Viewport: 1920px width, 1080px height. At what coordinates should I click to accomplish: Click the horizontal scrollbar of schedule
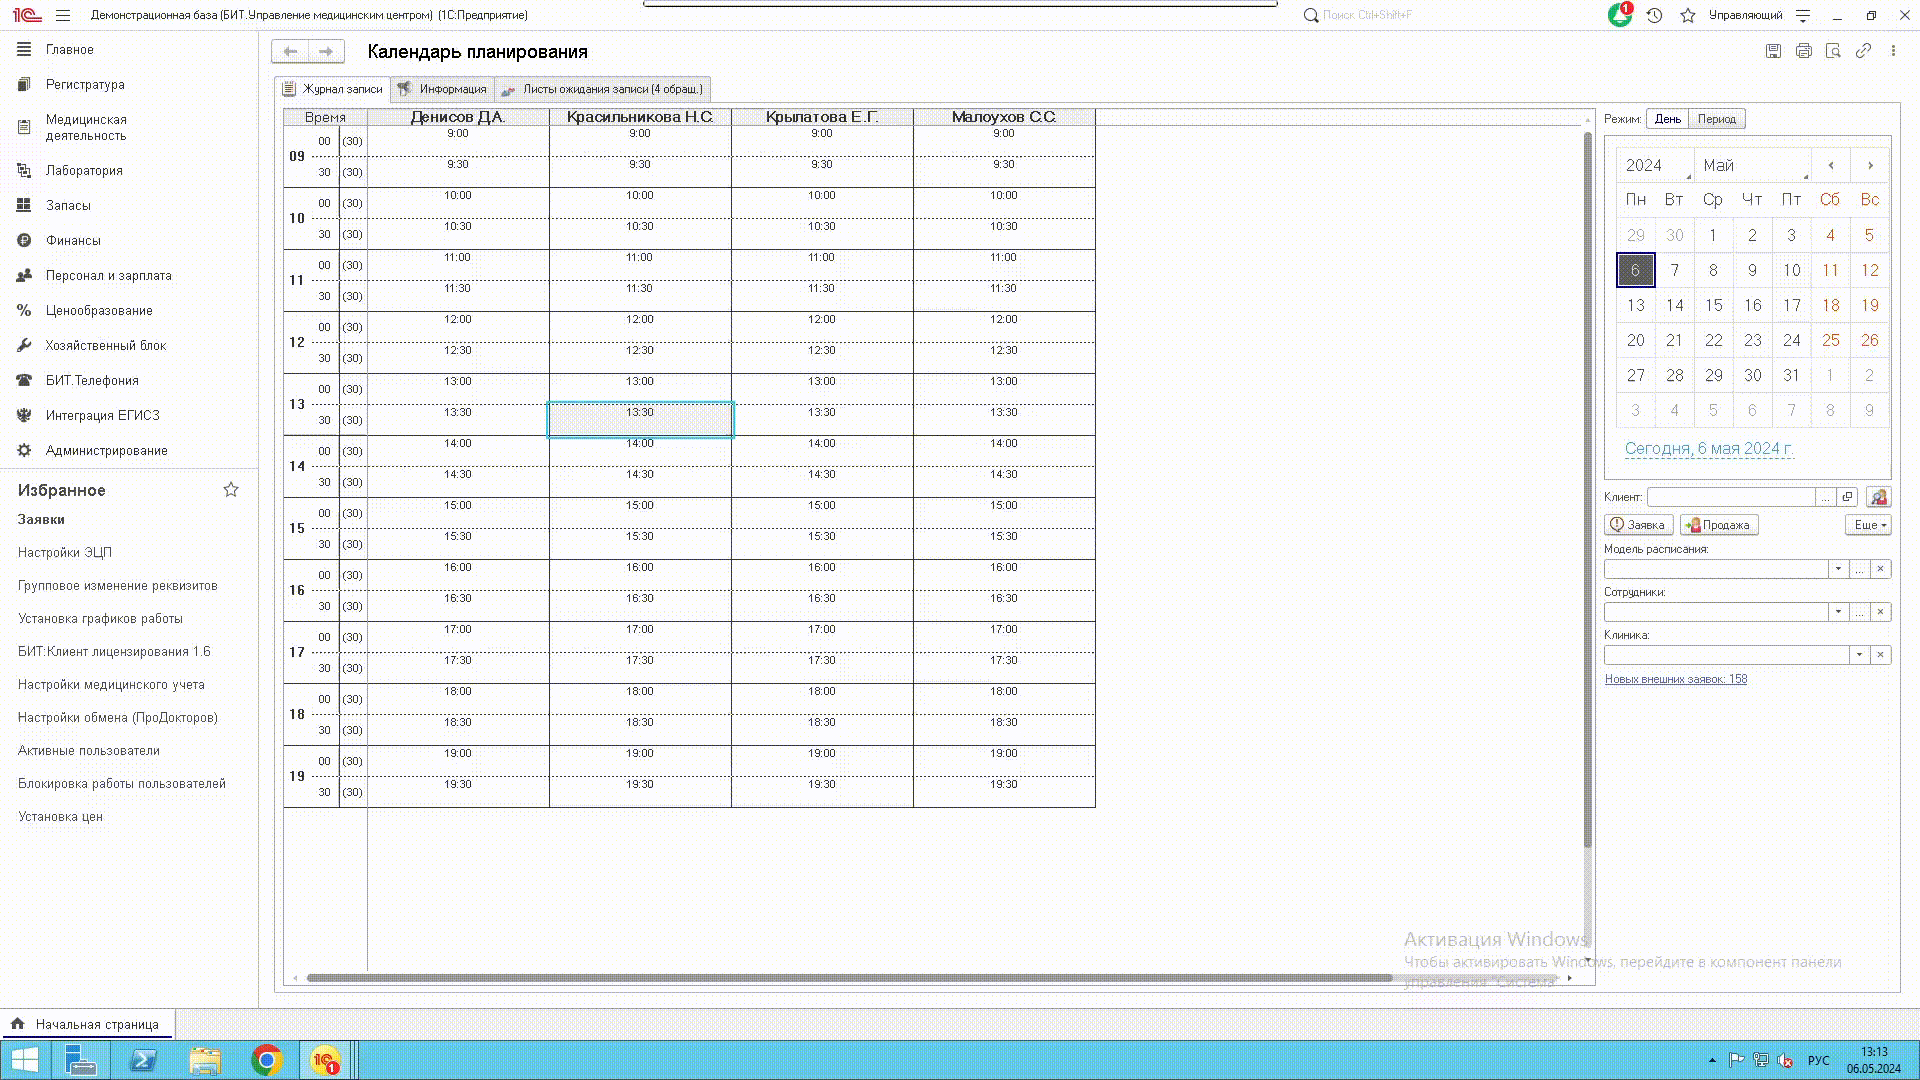pyautogui.click(x=850, y=978)
